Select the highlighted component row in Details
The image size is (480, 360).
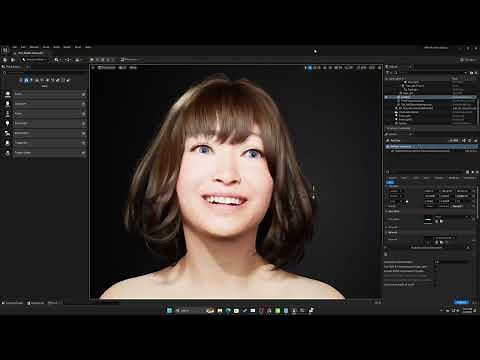431,146
